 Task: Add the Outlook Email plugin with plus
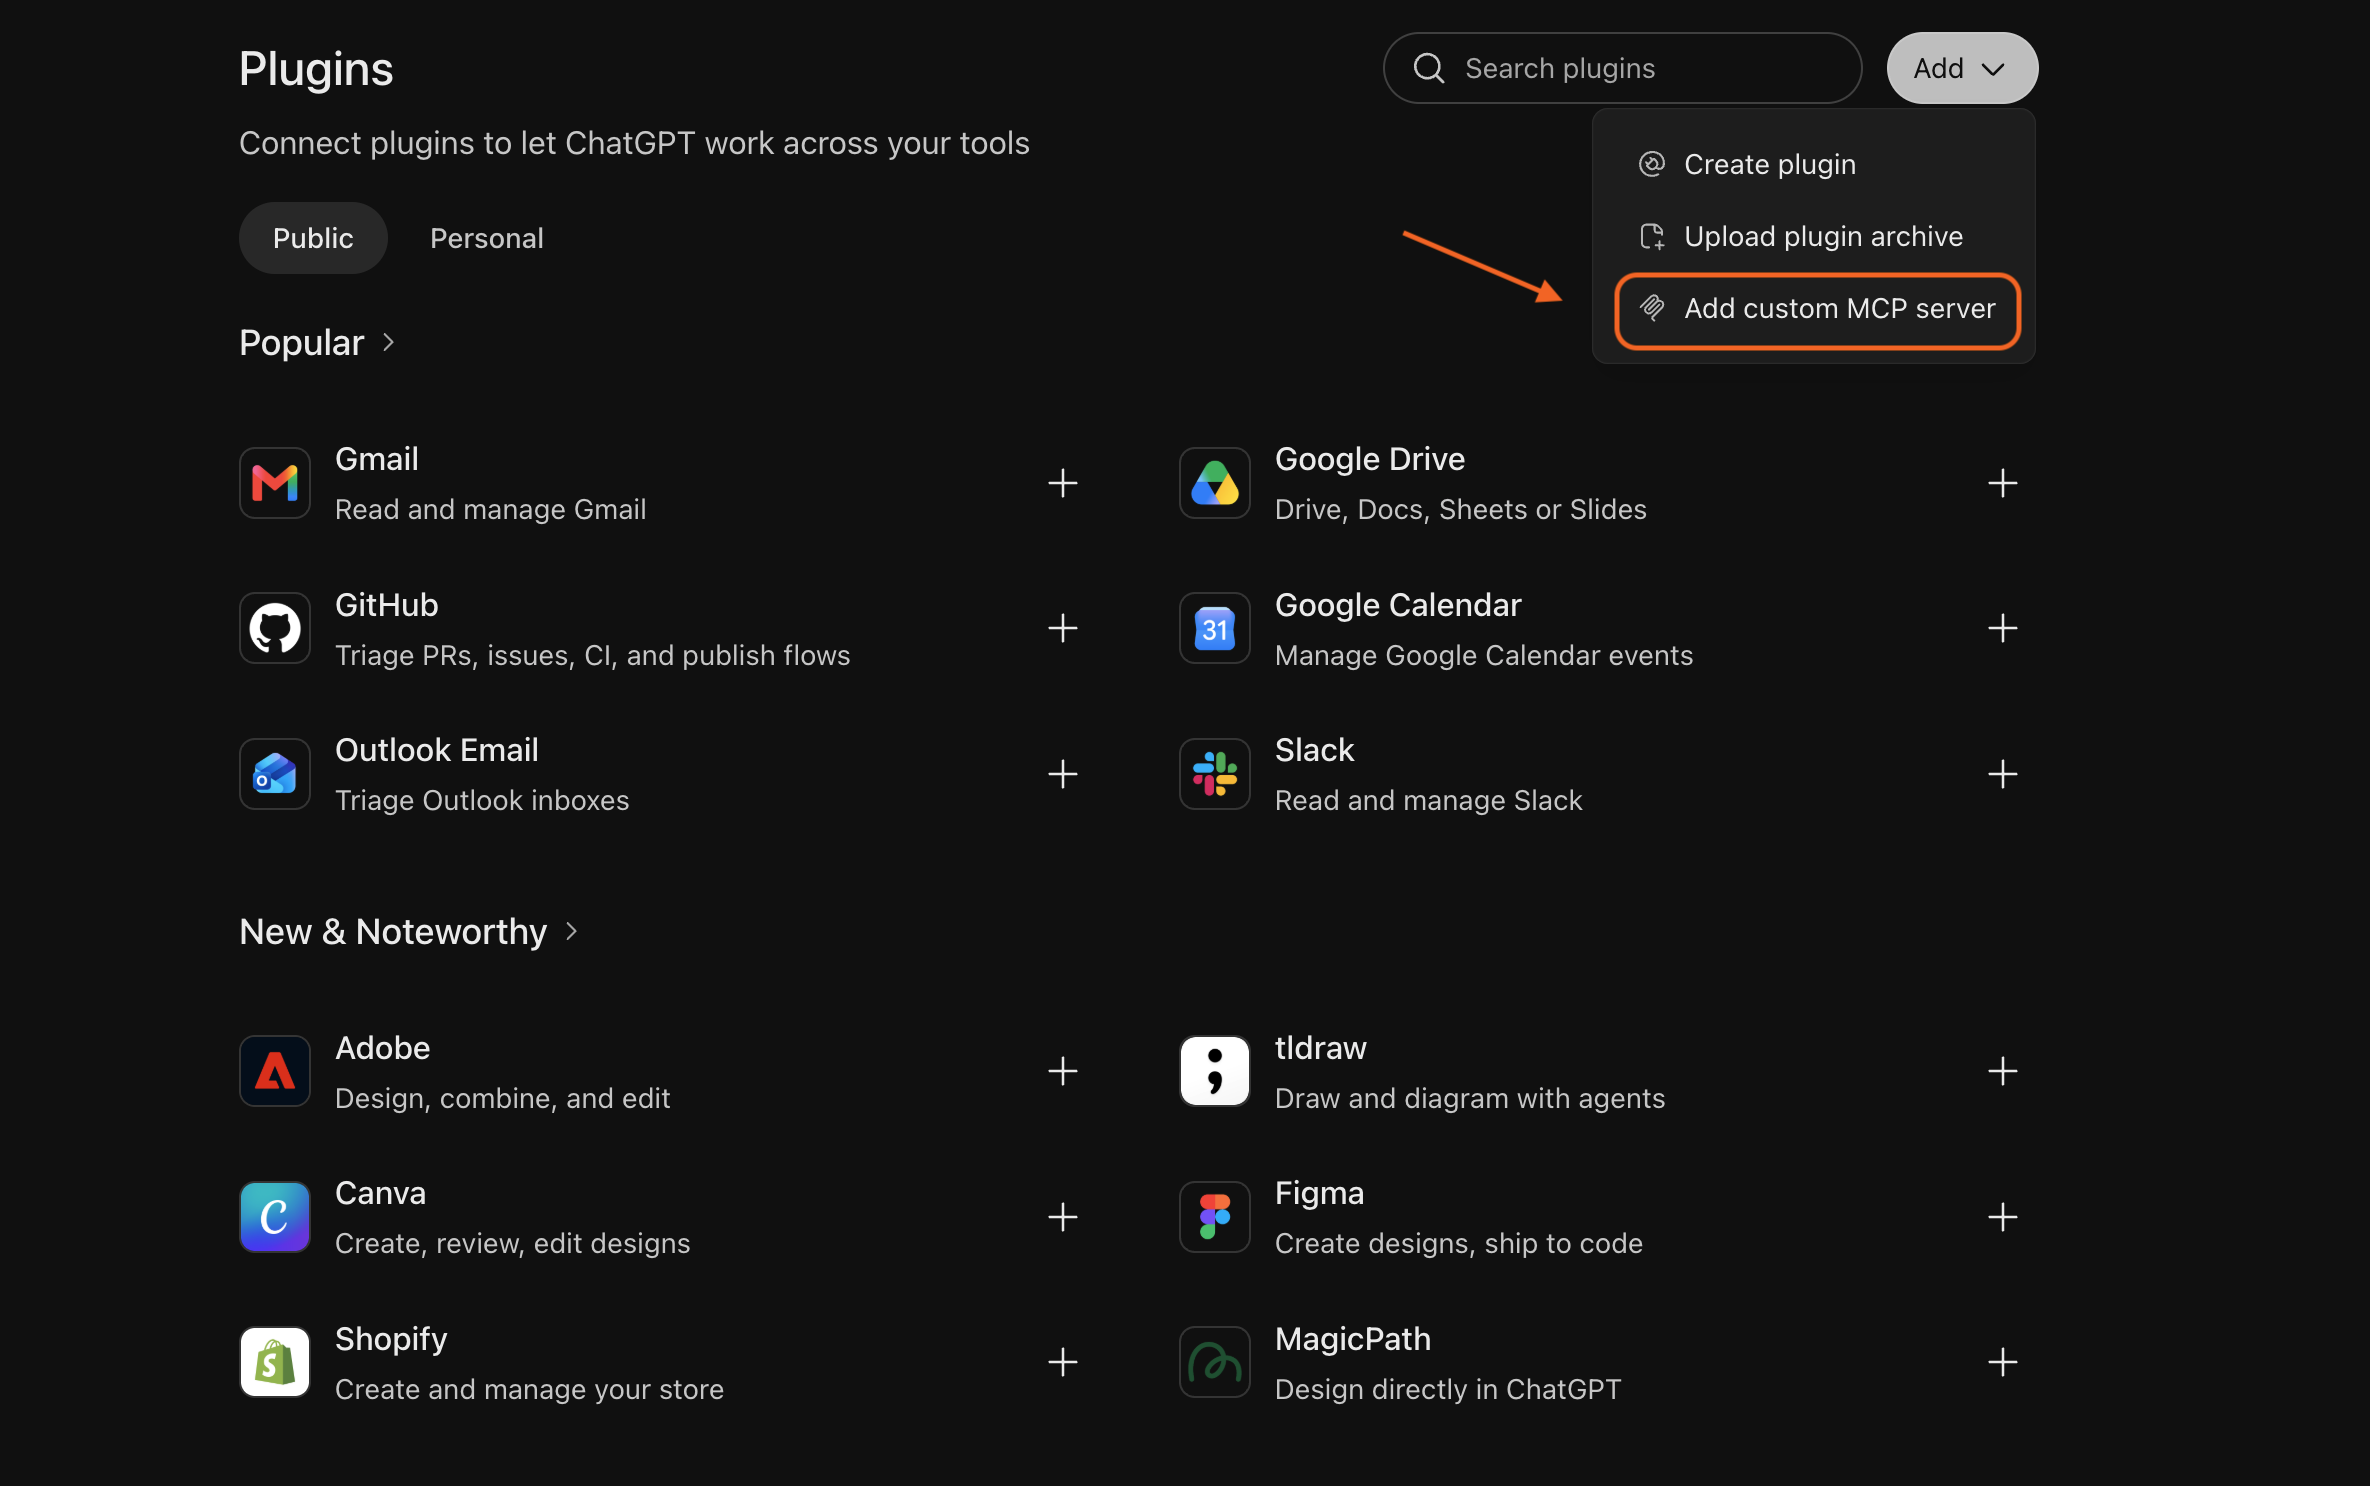click(x=1063, y=774)
